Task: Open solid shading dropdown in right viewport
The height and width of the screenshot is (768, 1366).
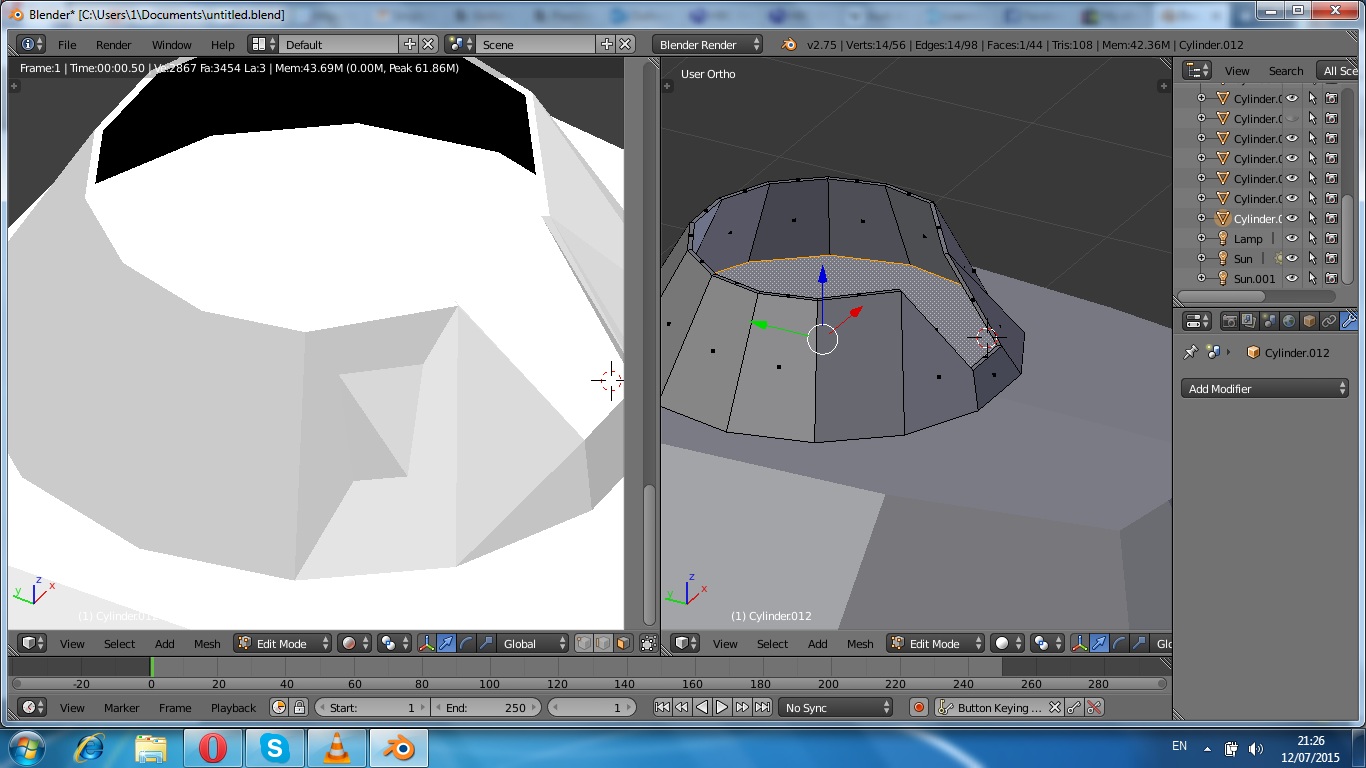Action: click(x=1006, y=643)
